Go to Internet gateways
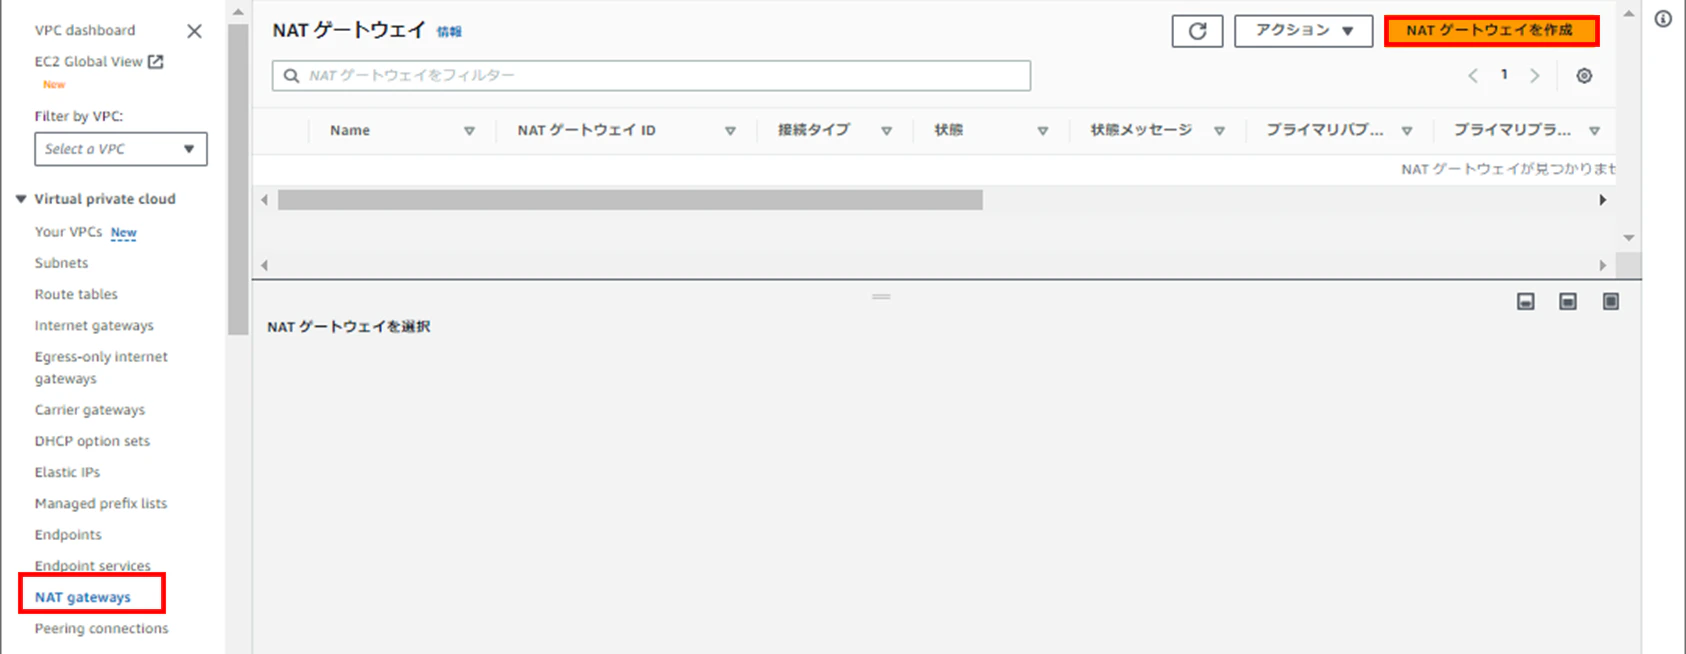The image size is (1686, 654). coord(94,325)
